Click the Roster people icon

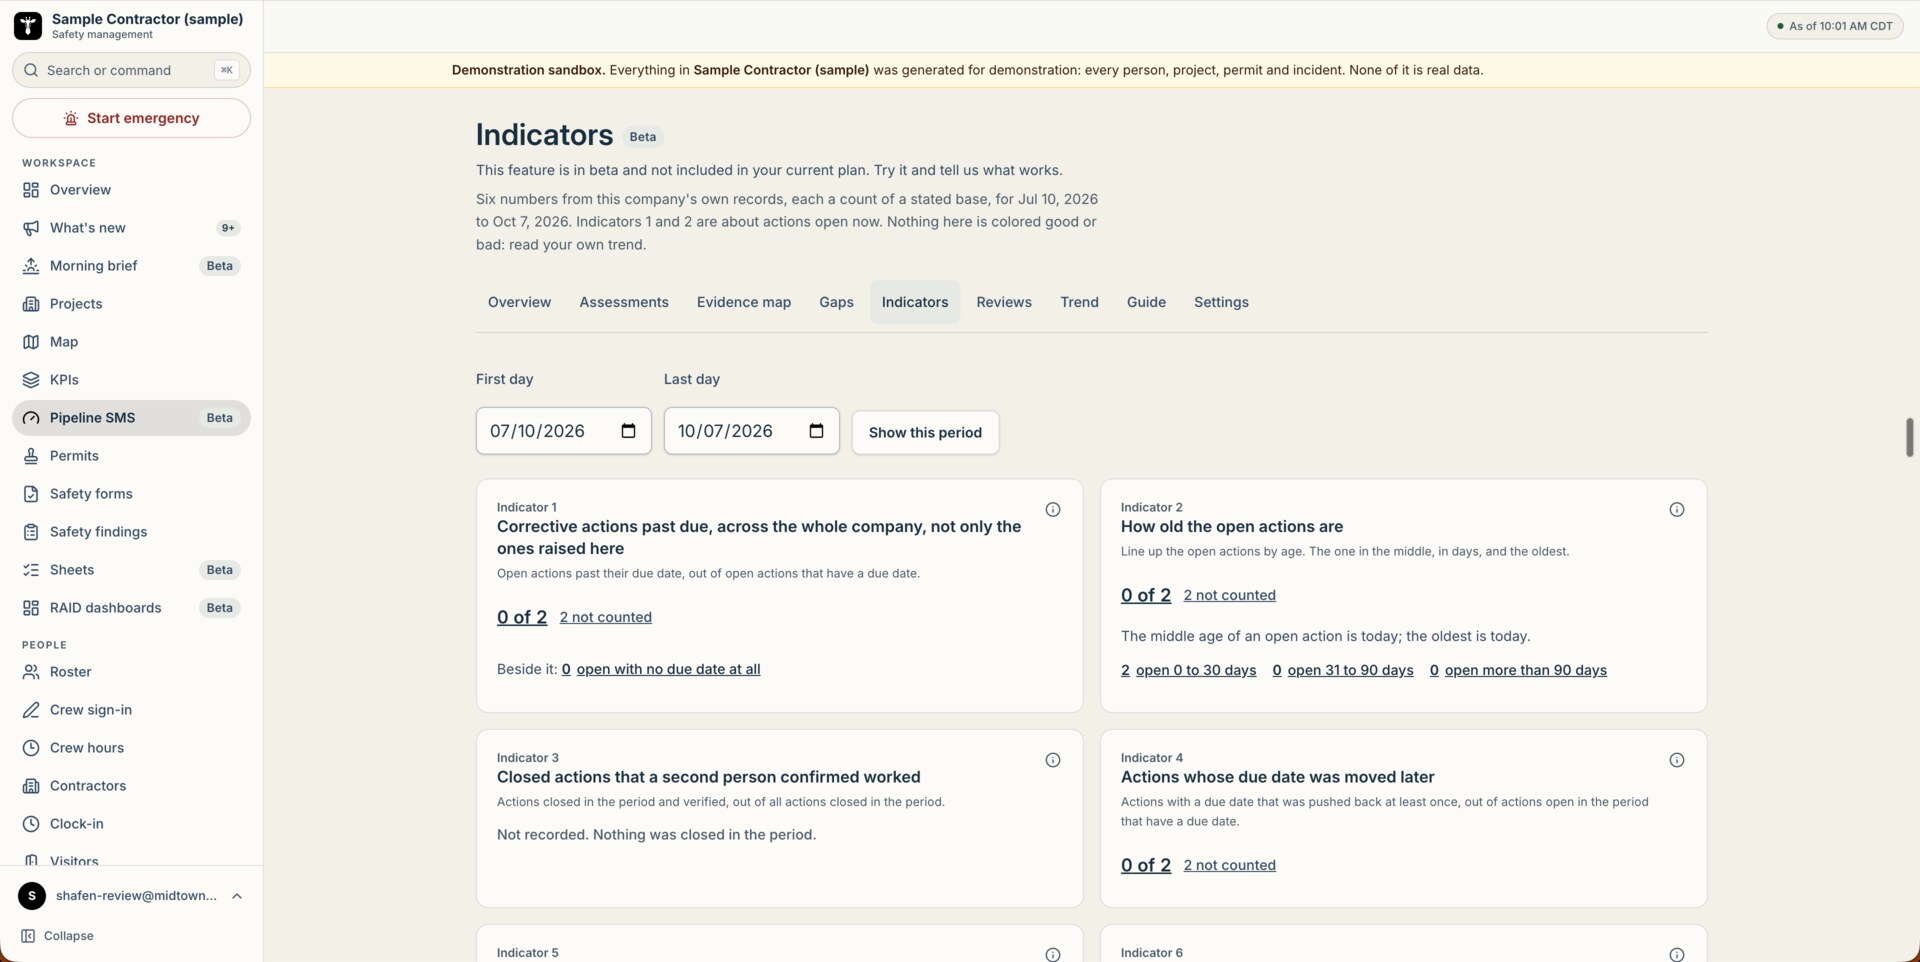tap(31, 672)
